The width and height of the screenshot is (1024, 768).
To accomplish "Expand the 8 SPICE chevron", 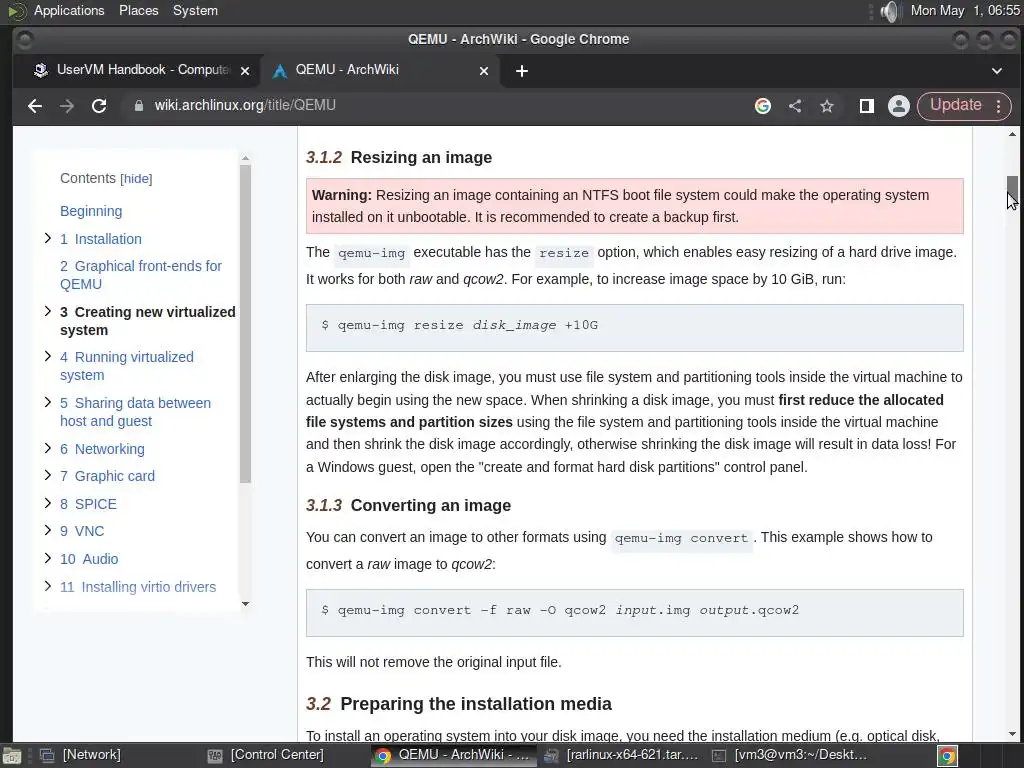I will [x=48, y=503].
